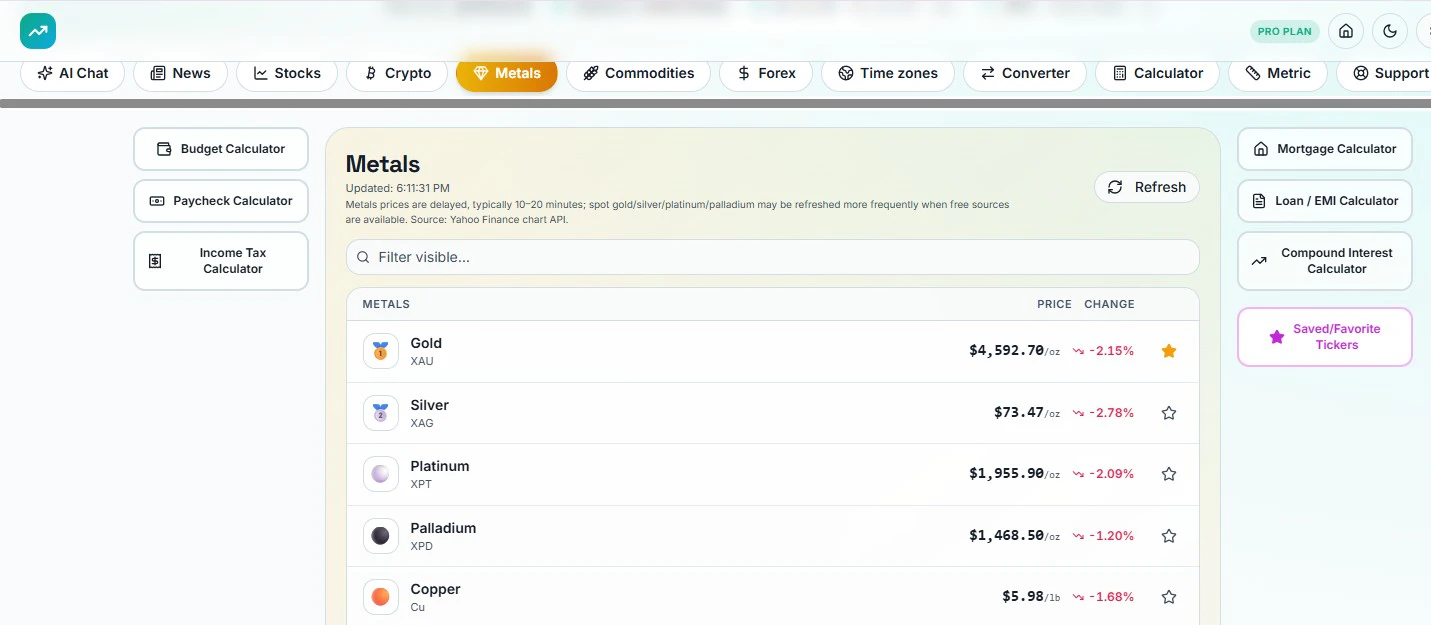
Task: Click the PRICE column header
Action: tap(1054, 304)
